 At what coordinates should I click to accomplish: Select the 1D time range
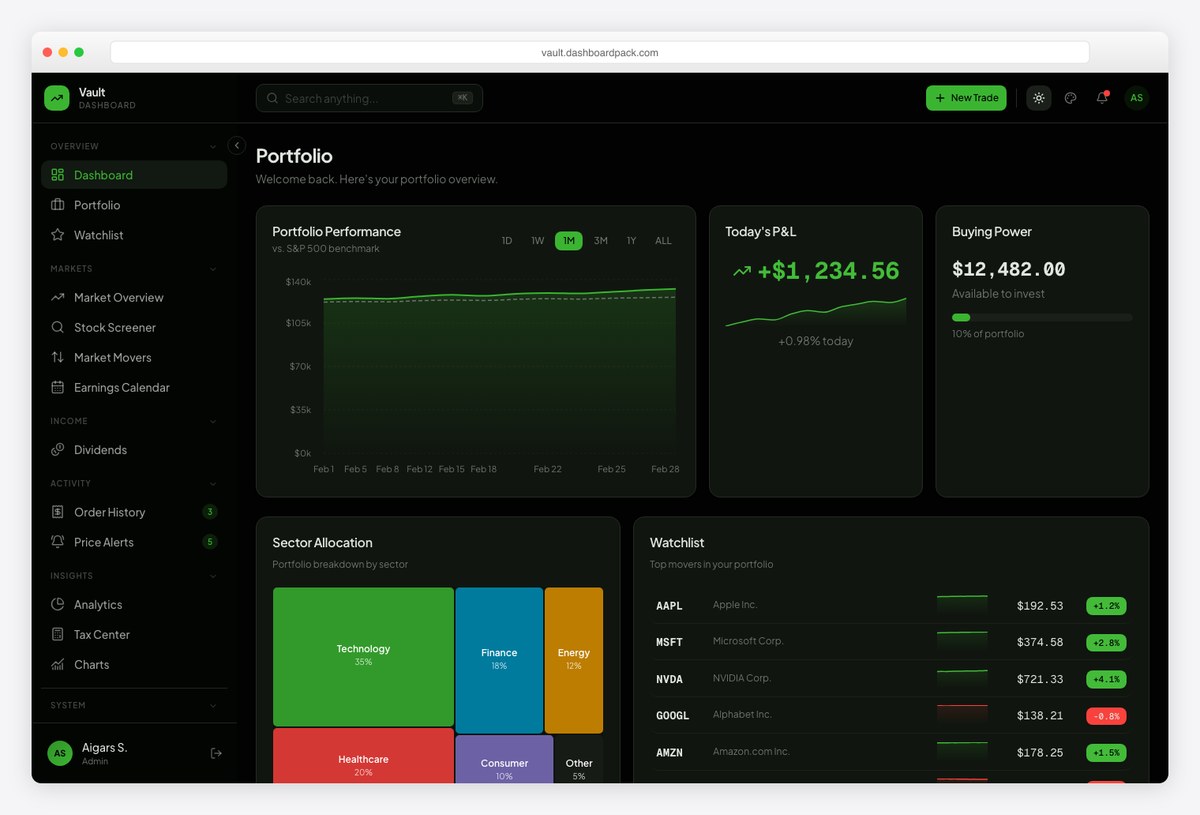click(507, 241)
